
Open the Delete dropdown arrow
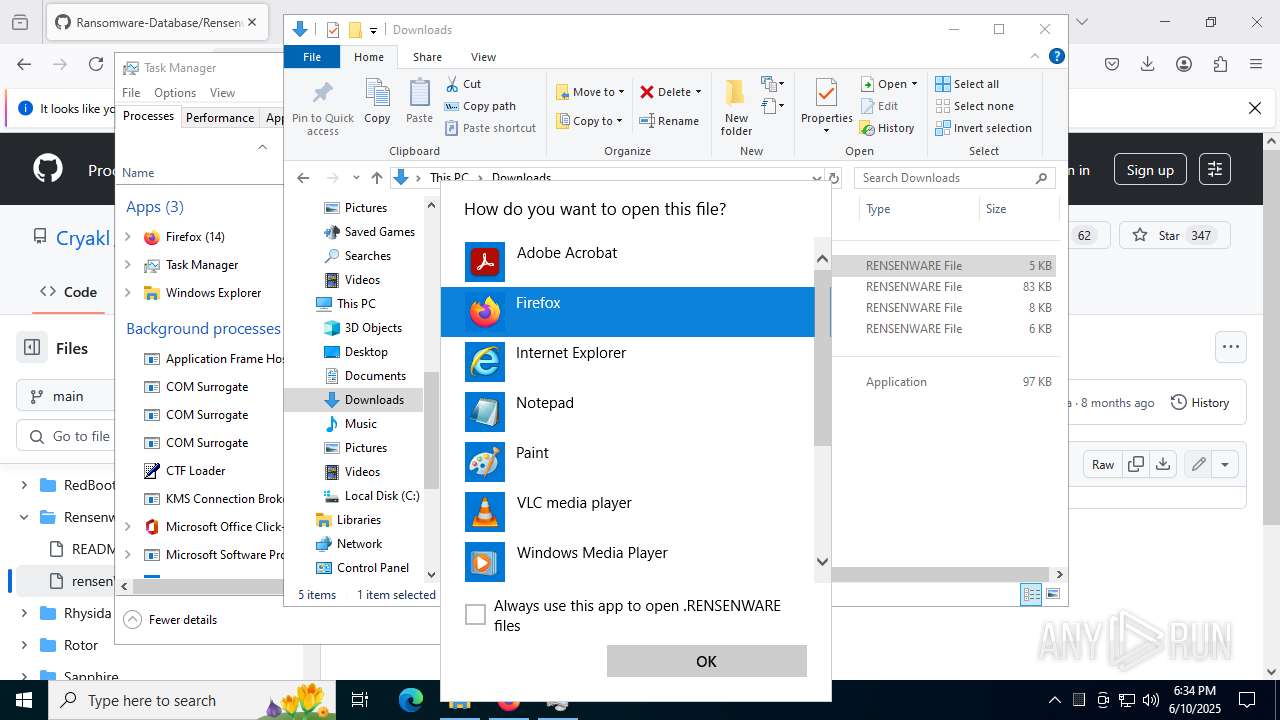tap(698, 92)
